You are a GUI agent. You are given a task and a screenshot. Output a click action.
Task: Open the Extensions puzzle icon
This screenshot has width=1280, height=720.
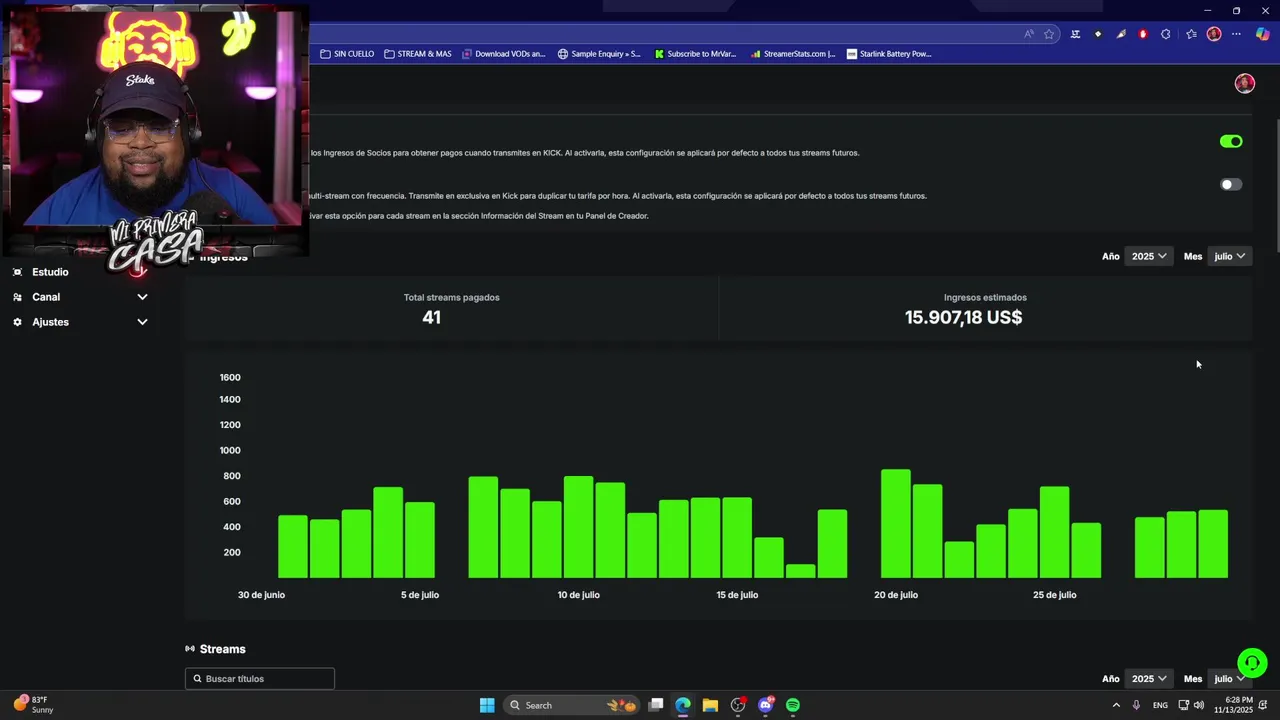[x=1166, y=34]
